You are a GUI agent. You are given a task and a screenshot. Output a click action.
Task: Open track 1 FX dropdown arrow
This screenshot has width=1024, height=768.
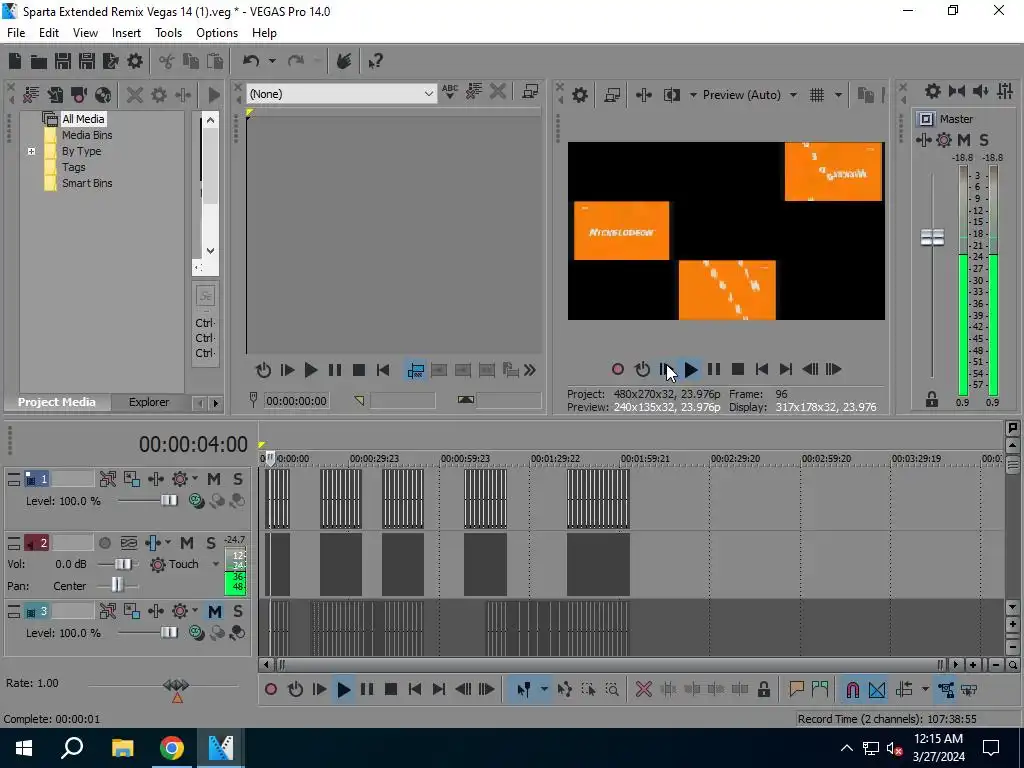195,479
